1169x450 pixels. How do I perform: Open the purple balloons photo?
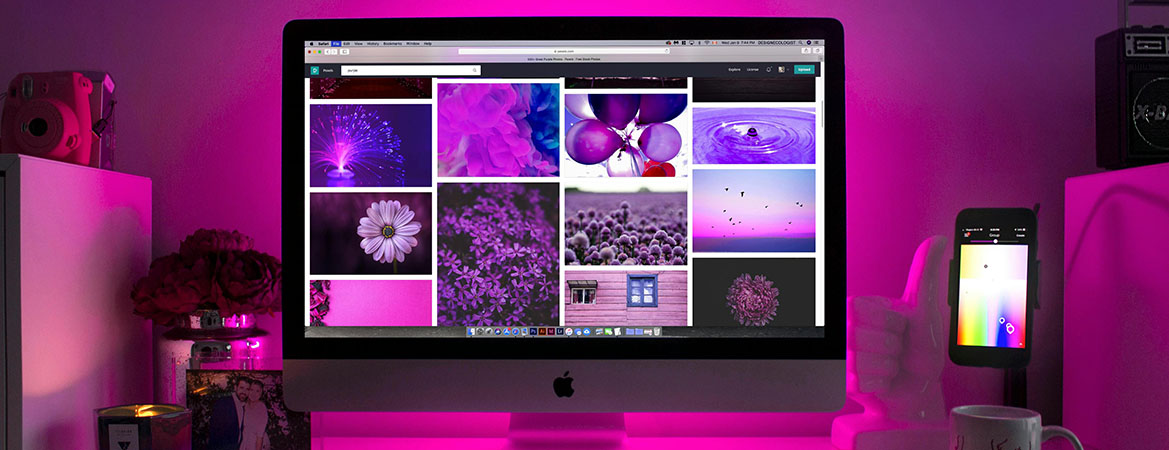tap(626, 135)
